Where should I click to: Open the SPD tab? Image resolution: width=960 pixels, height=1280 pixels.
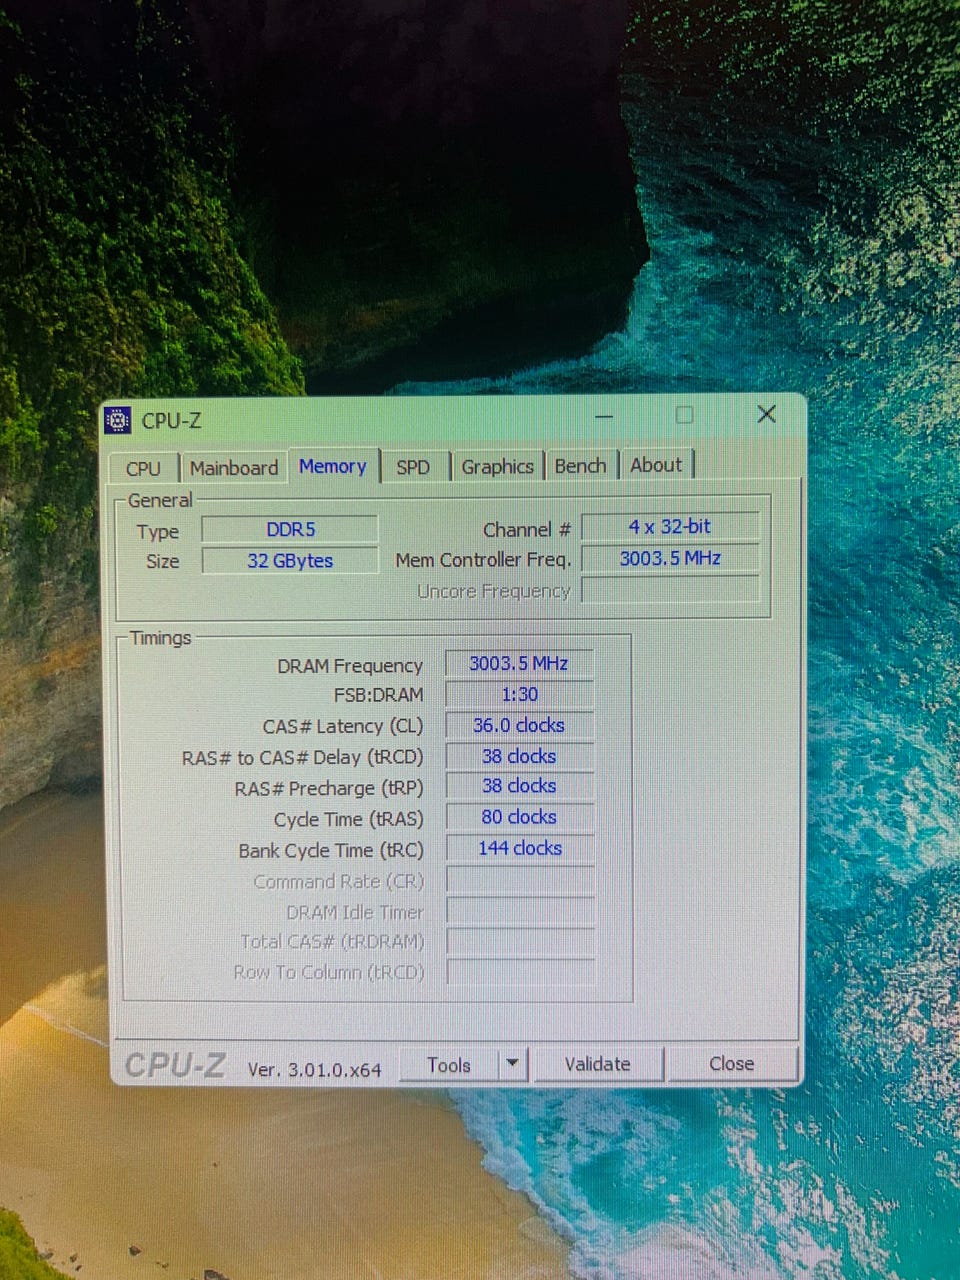pyautogui.click(x=412, y=467)
